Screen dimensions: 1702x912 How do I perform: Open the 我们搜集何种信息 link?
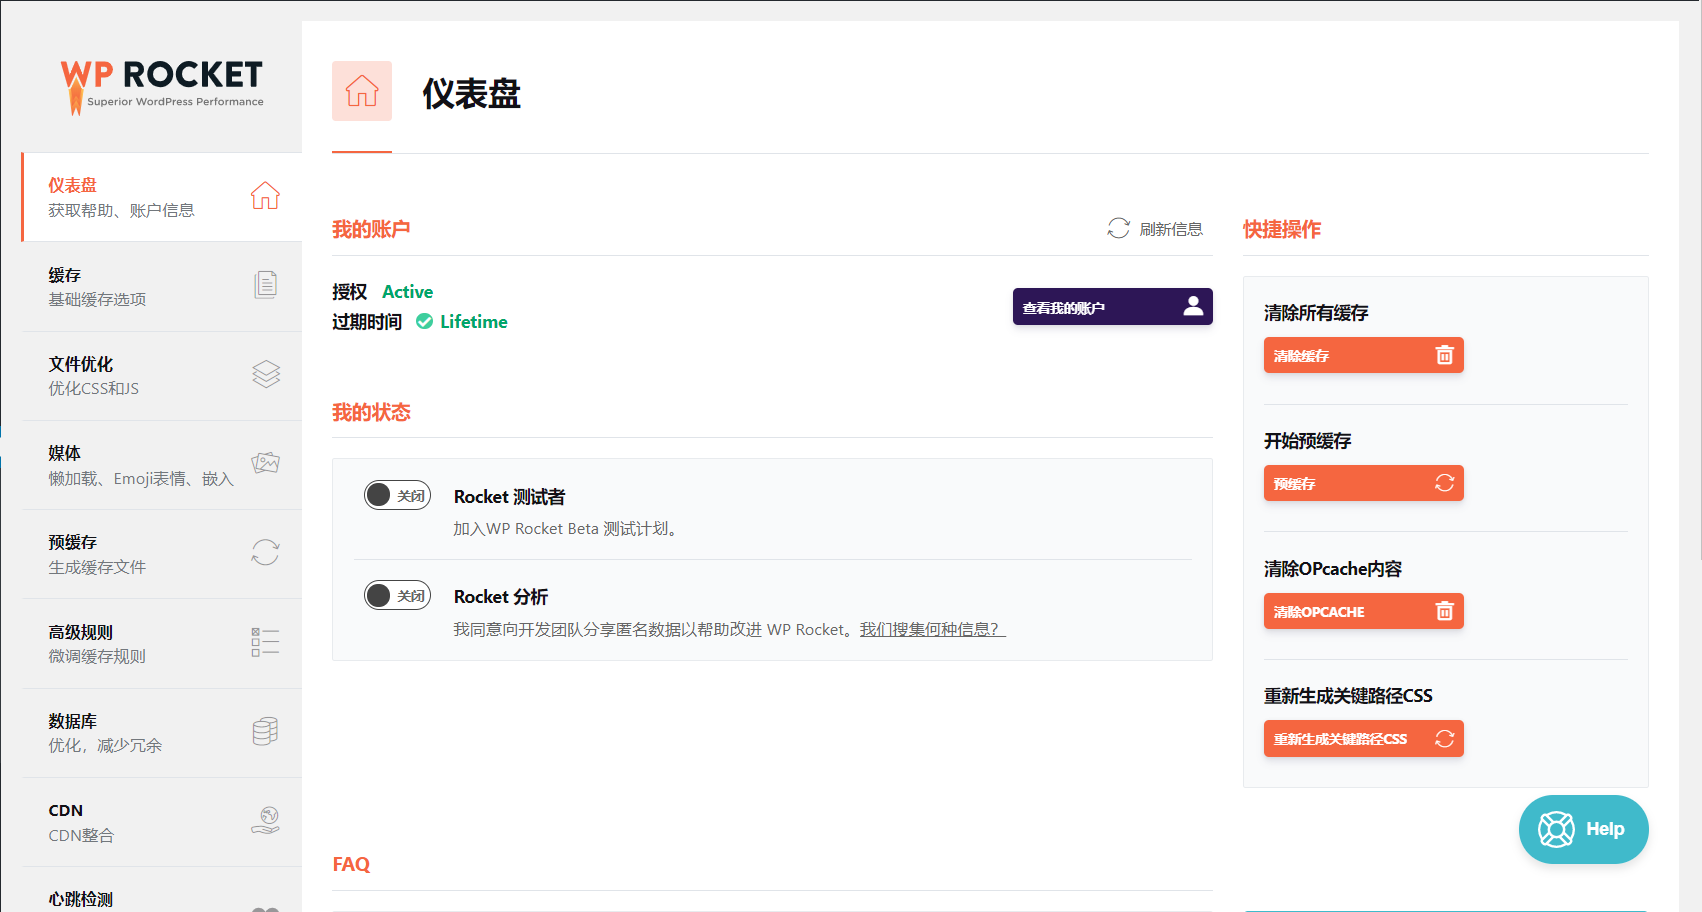[x=931, y=629]
